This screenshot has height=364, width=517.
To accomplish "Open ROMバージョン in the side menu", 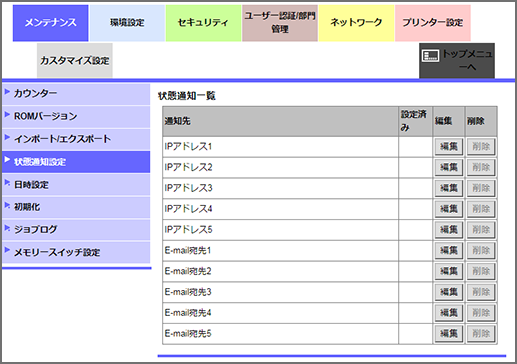I will point(76,117).
